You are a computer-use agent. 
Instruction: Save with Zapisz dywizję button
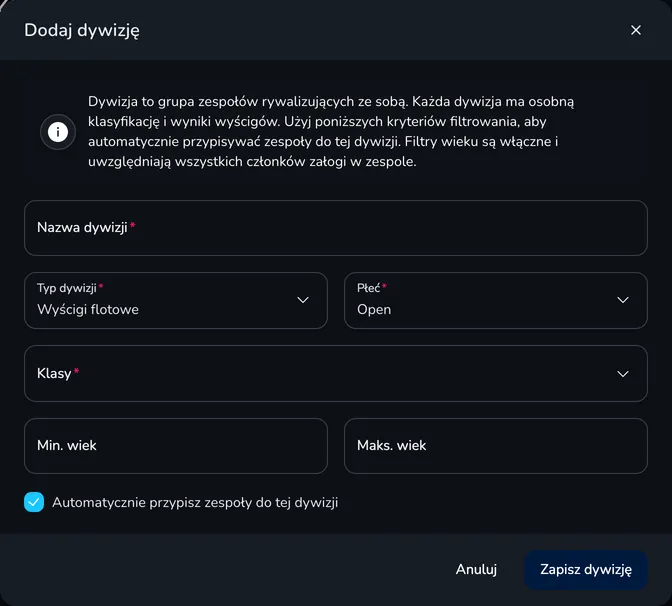586,570
